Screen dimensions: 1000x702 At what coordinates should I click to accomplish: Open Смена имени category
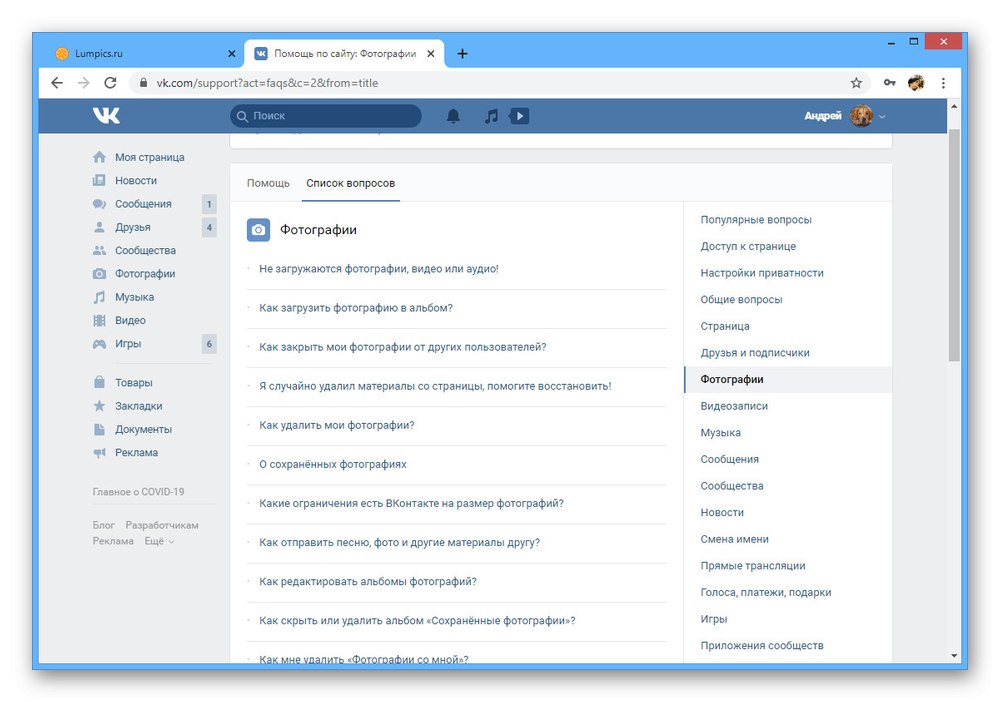click(734, 539)
